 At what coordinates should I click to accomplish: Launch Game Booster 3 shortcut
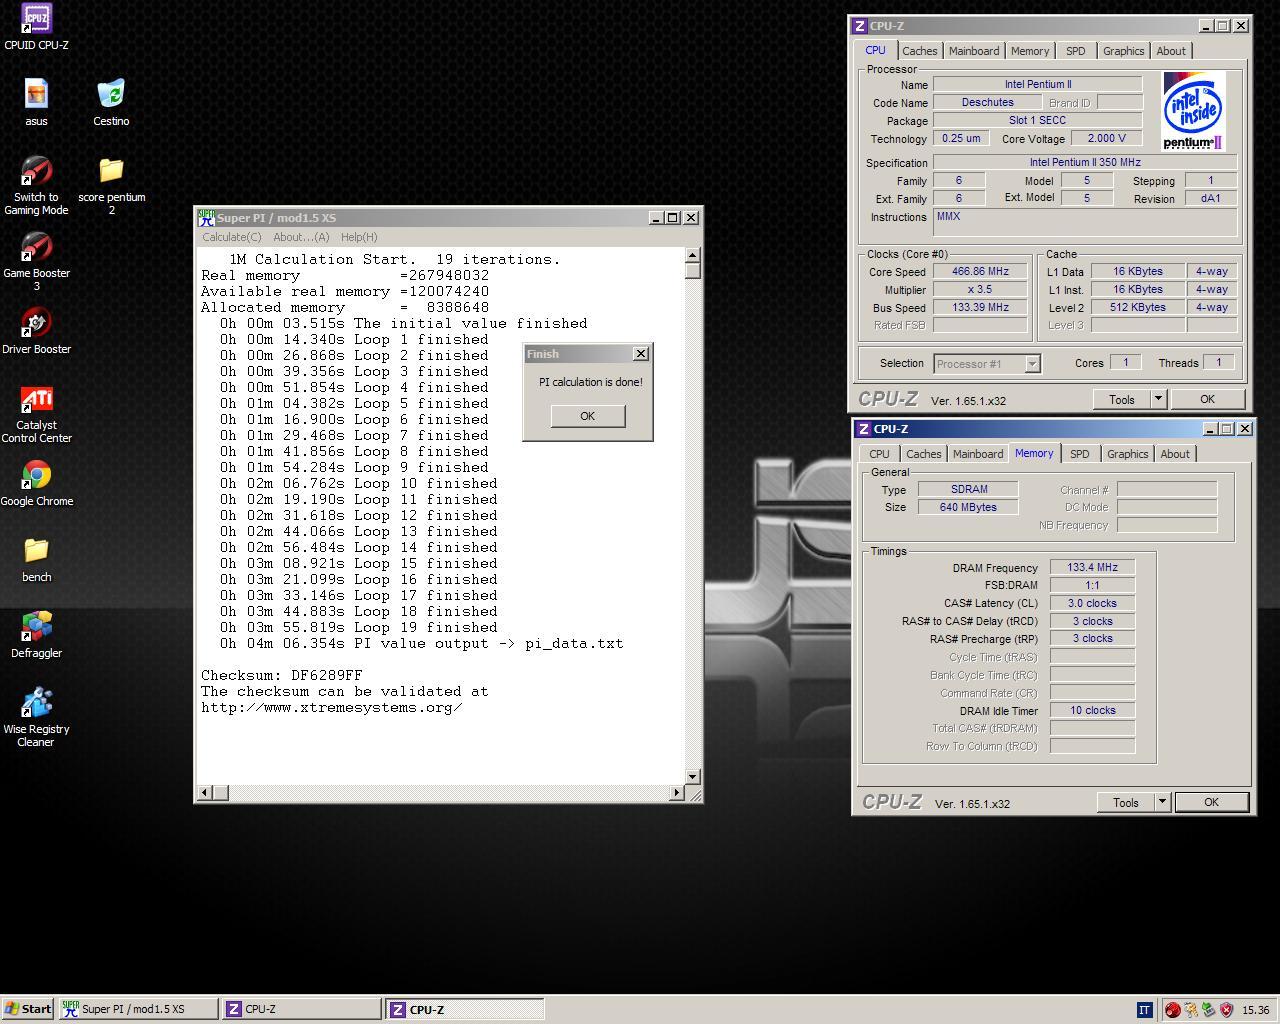click(36, 261)
